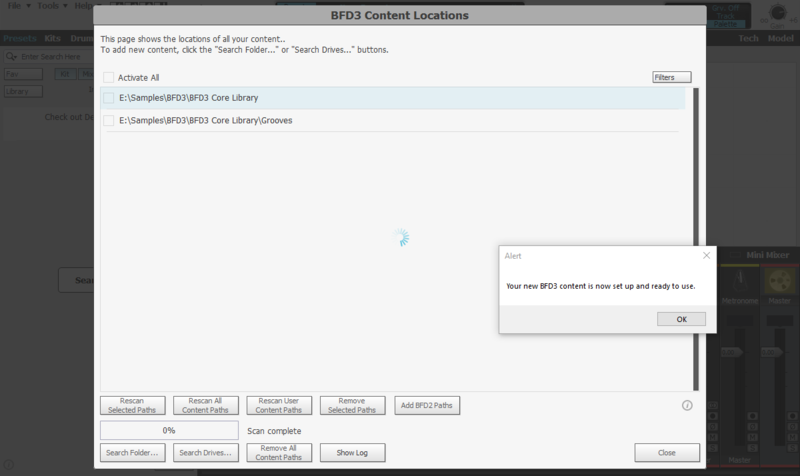Open Search Folder... dialog

tap(133, 453)
